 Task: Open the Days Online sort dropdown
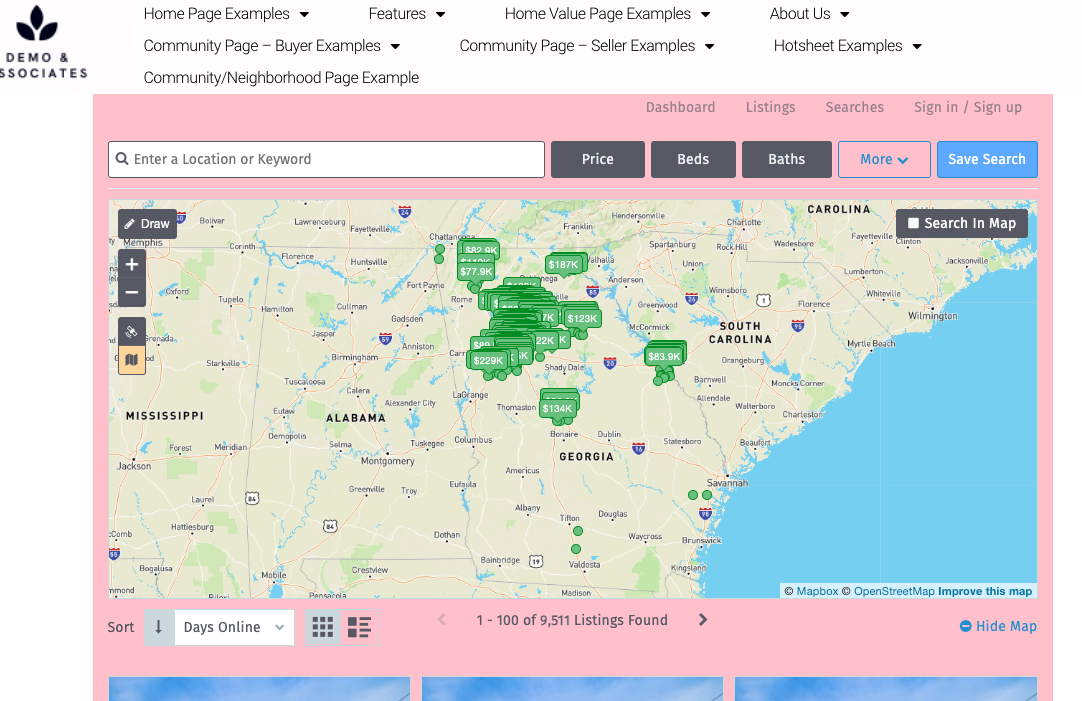(x=234, y=627)
